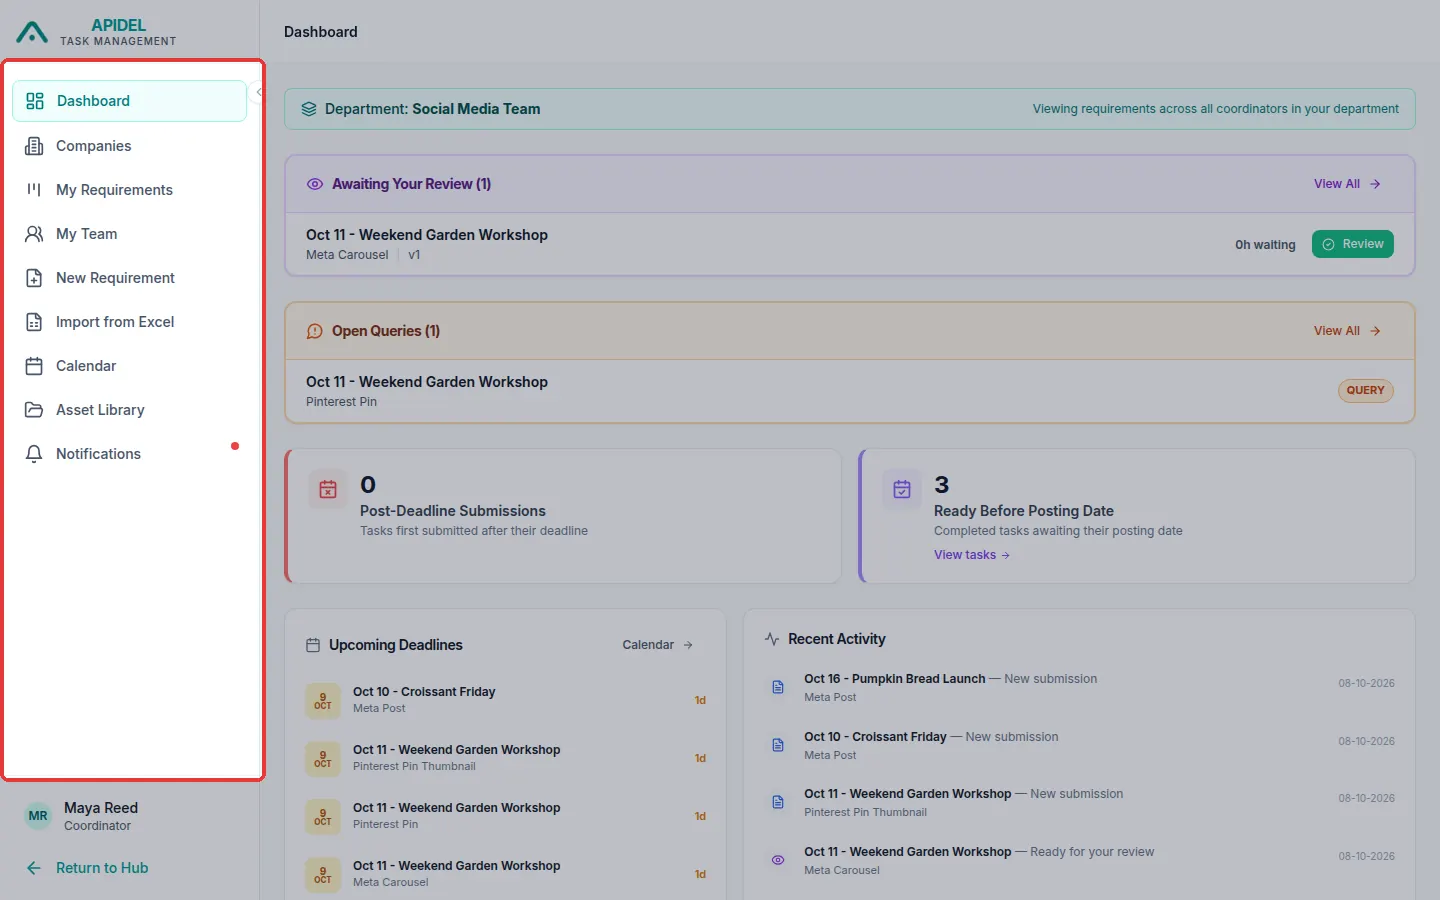Open the awaiting review Weekend Garden Workshop row
The image size is (1440, 900).
pyautogui.click(x=850, y=244)
